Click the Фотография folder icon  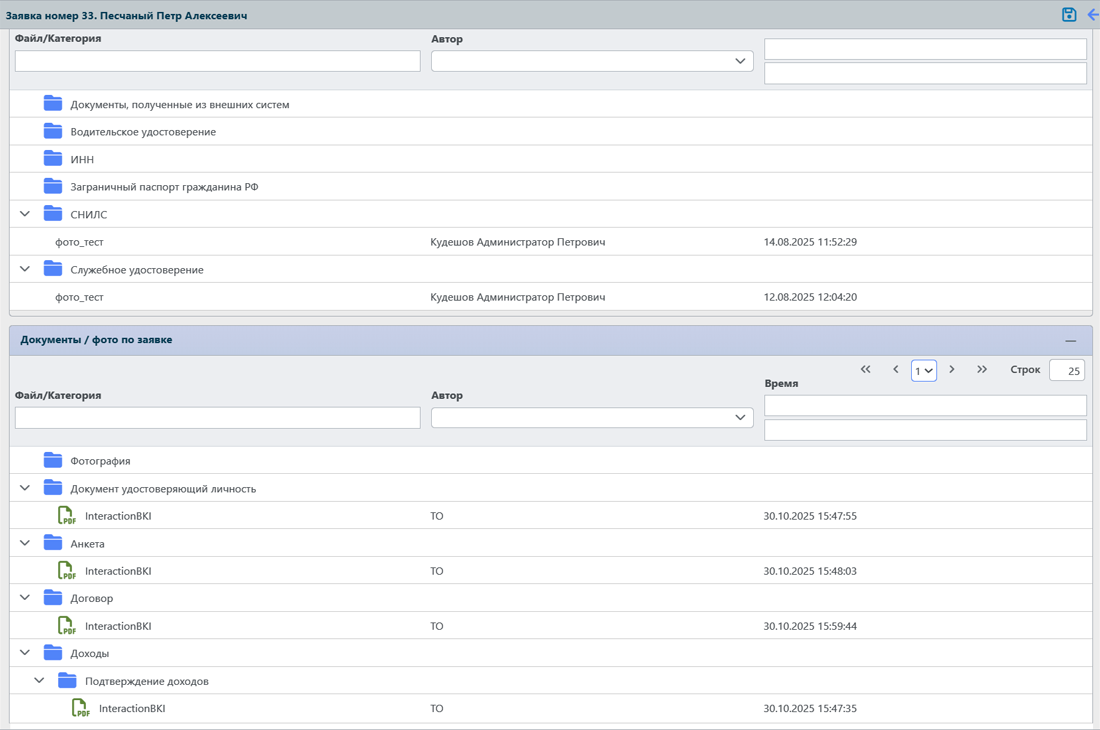(53, 461)
